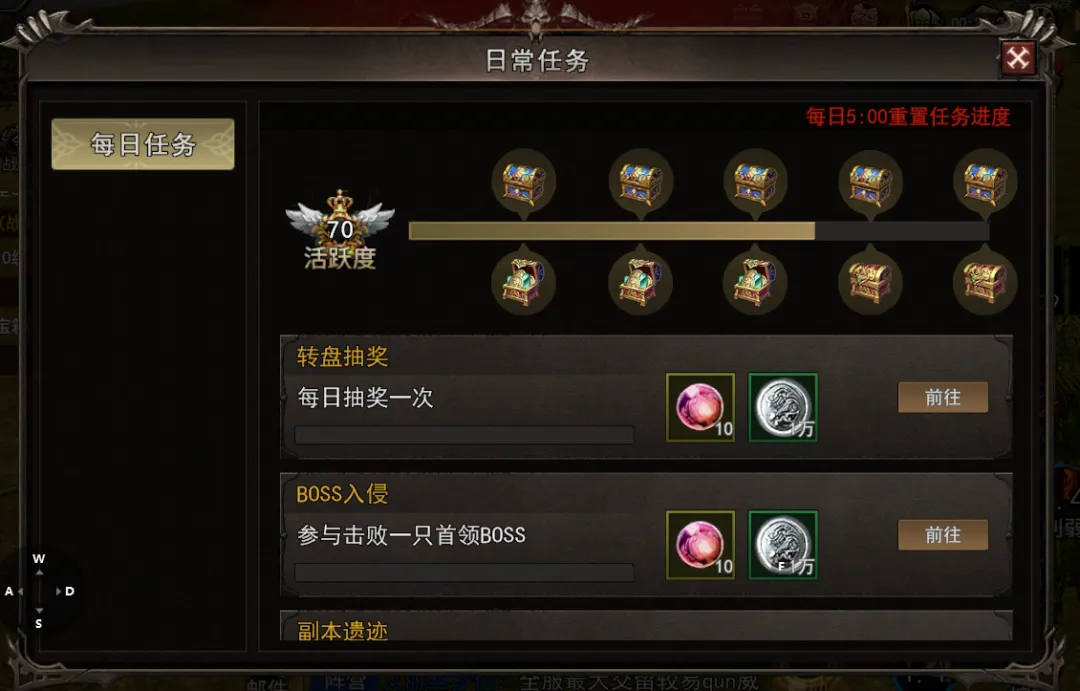This screenshot has height=691, width=1080.
Task: Open the first blue treasure chest reward
Action: [523, 183]
